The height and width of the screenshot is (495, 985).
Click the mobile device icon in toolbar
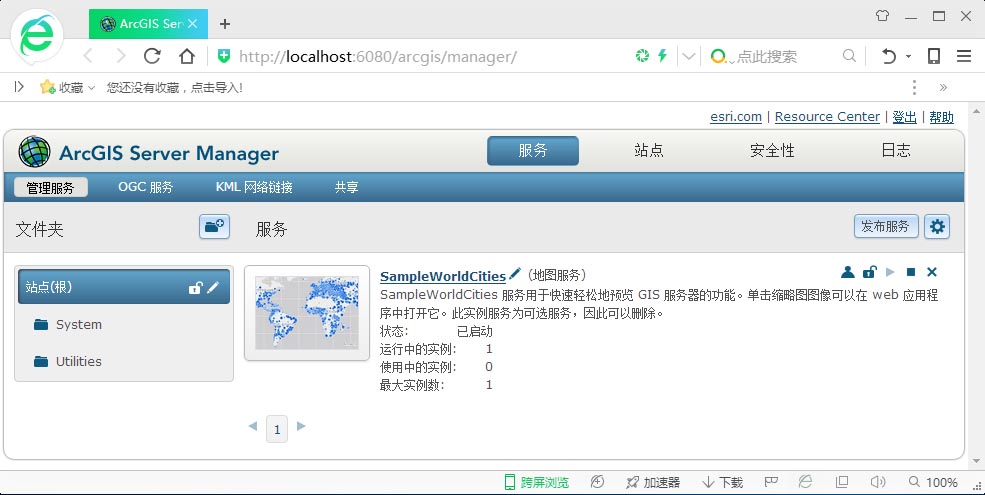pyautogui.click(x=934, y=56)
